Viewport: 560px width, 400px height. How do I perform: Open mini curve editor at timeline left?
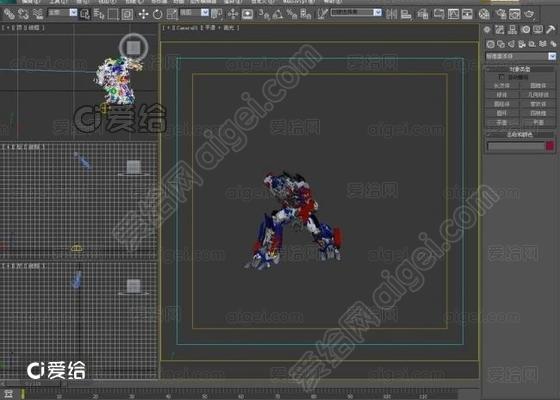tap(9, 394)
